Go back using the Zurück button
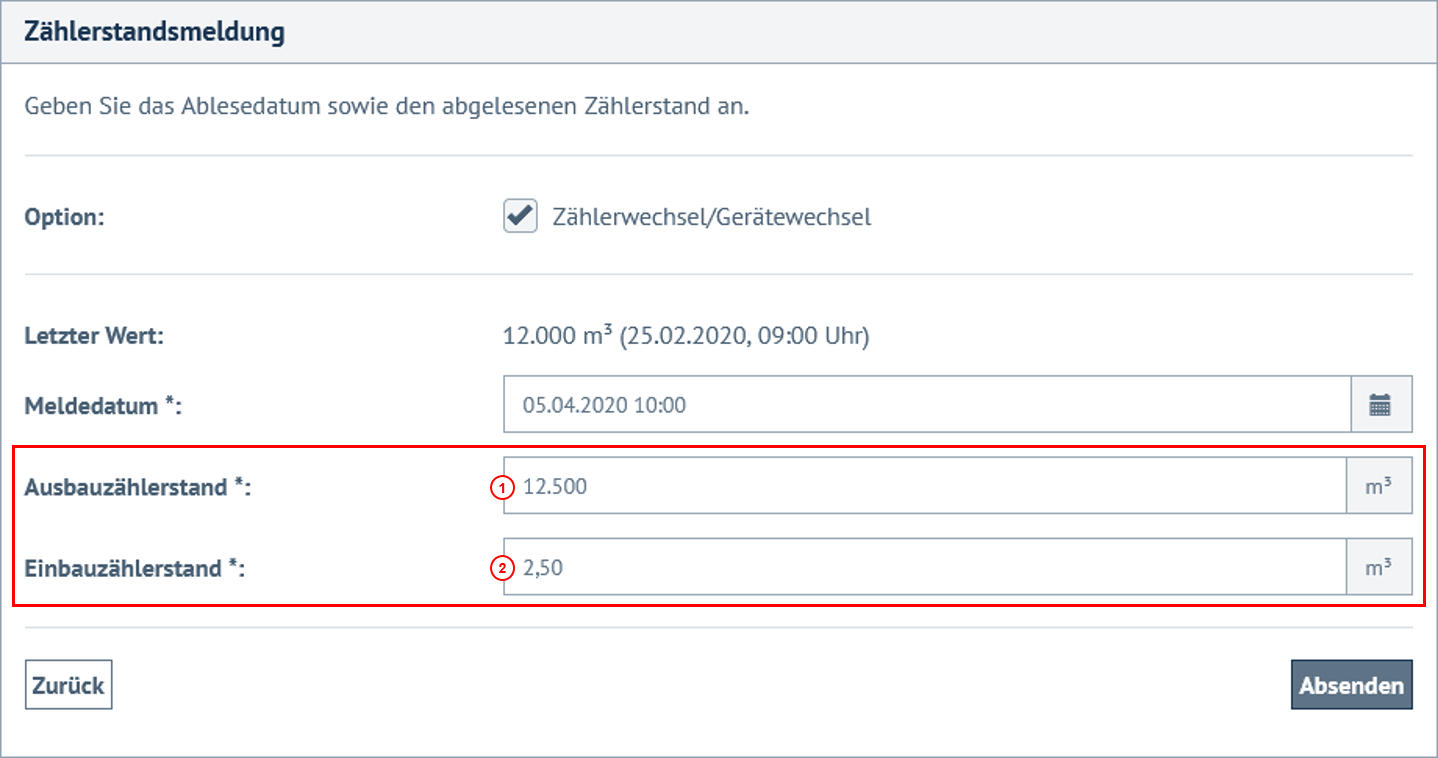Screen dimensions: 1438x758 click(68, 684)
